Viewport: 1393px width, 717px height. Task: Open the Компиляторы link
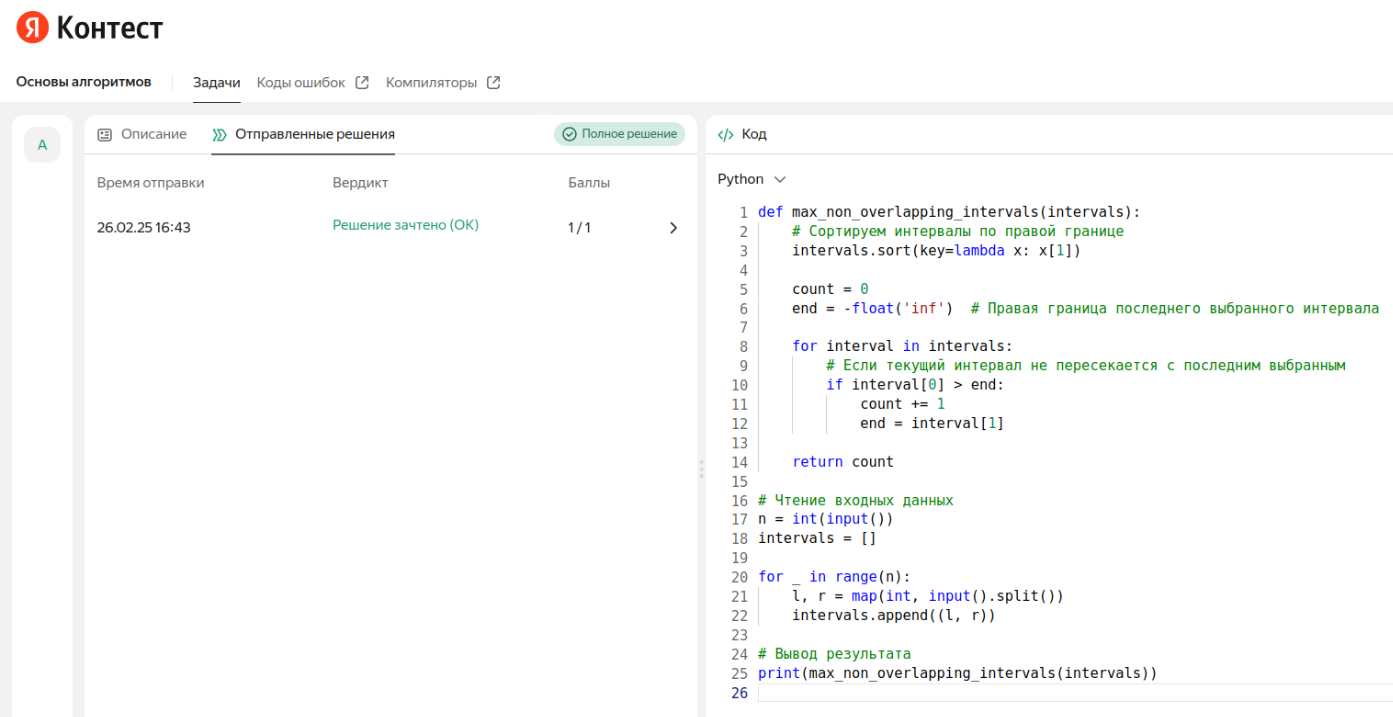point(431,83)
